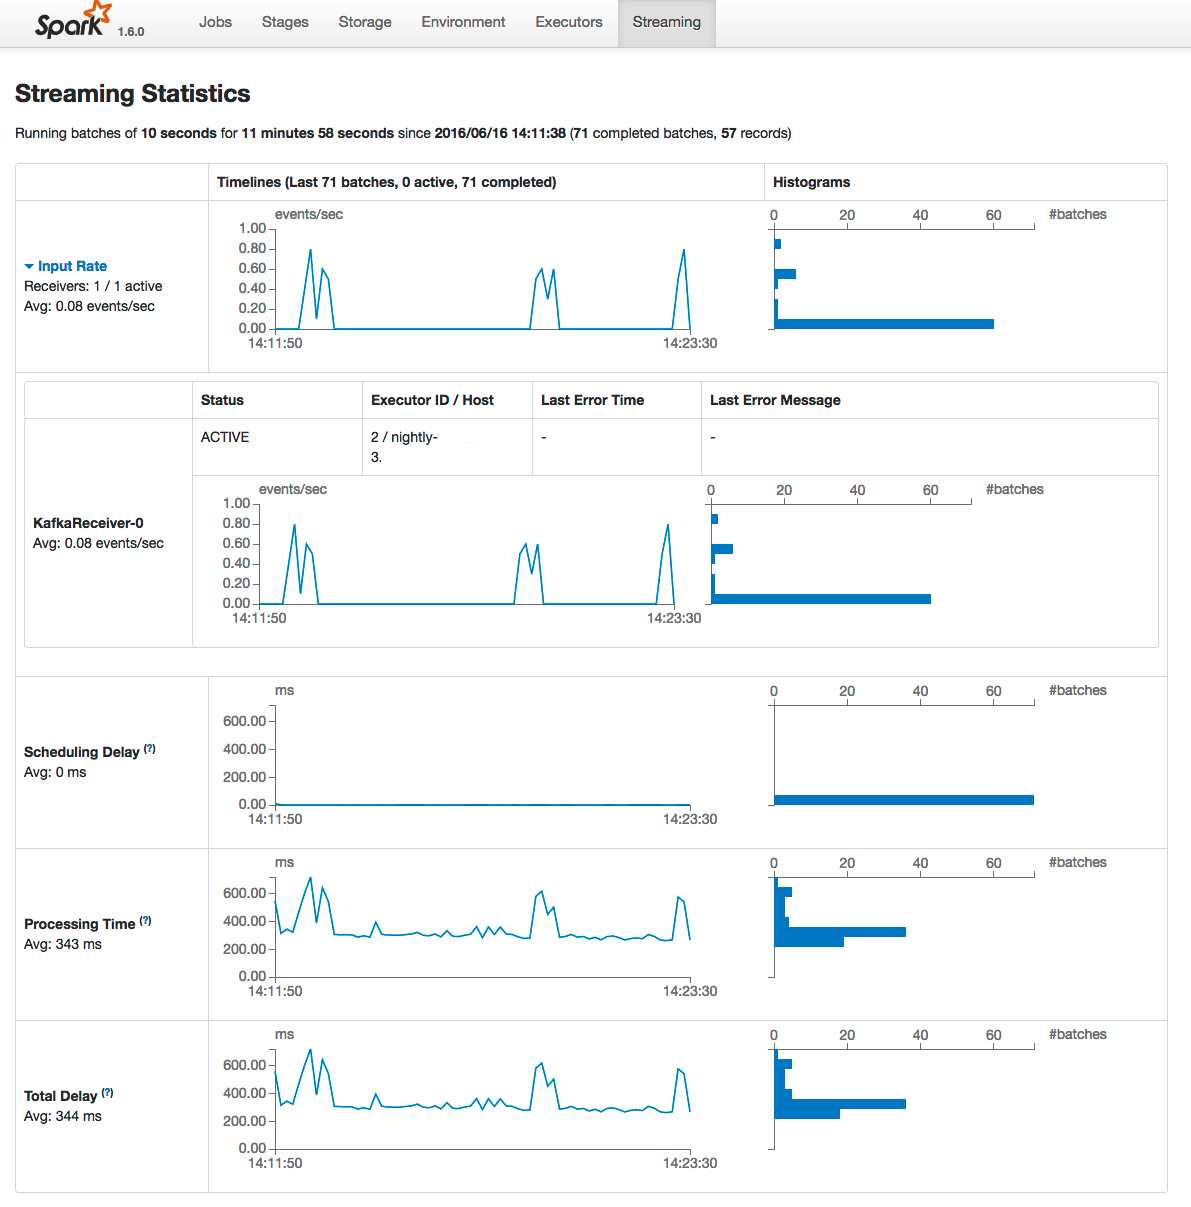Click the Scheduling Delay histogram bar
This screenshot has height=1207, width=1191.
tap(903, 800)
